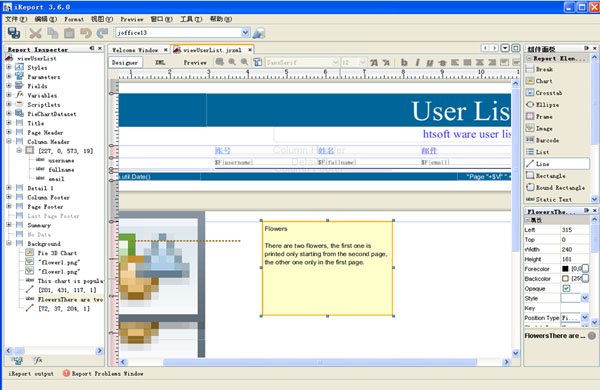Image resolution: width=600 pixels, height=390 pixels.
Task: Click the Paste clipboard icon
Action: [69, 33]
